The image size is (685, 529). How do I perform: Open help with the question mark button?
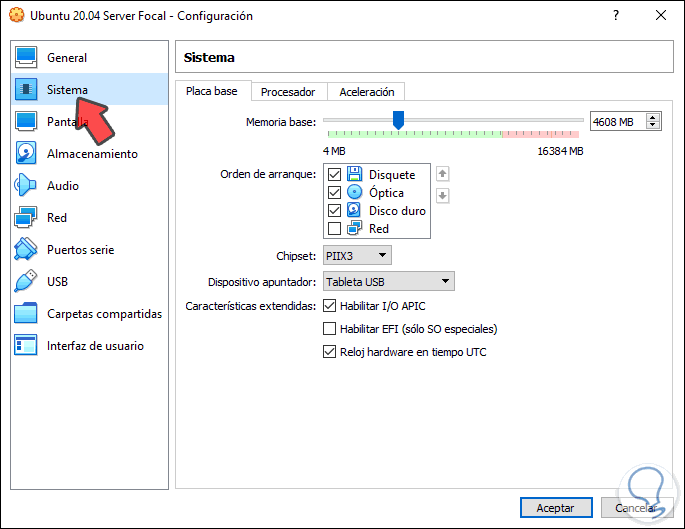[x=616, y=15]
